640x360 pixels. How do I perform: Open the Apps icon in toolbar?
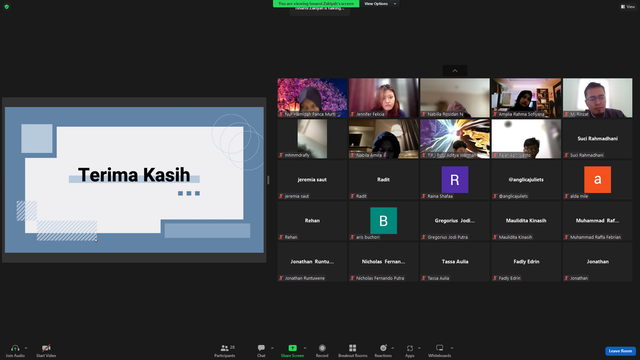(x=410, y=348)
